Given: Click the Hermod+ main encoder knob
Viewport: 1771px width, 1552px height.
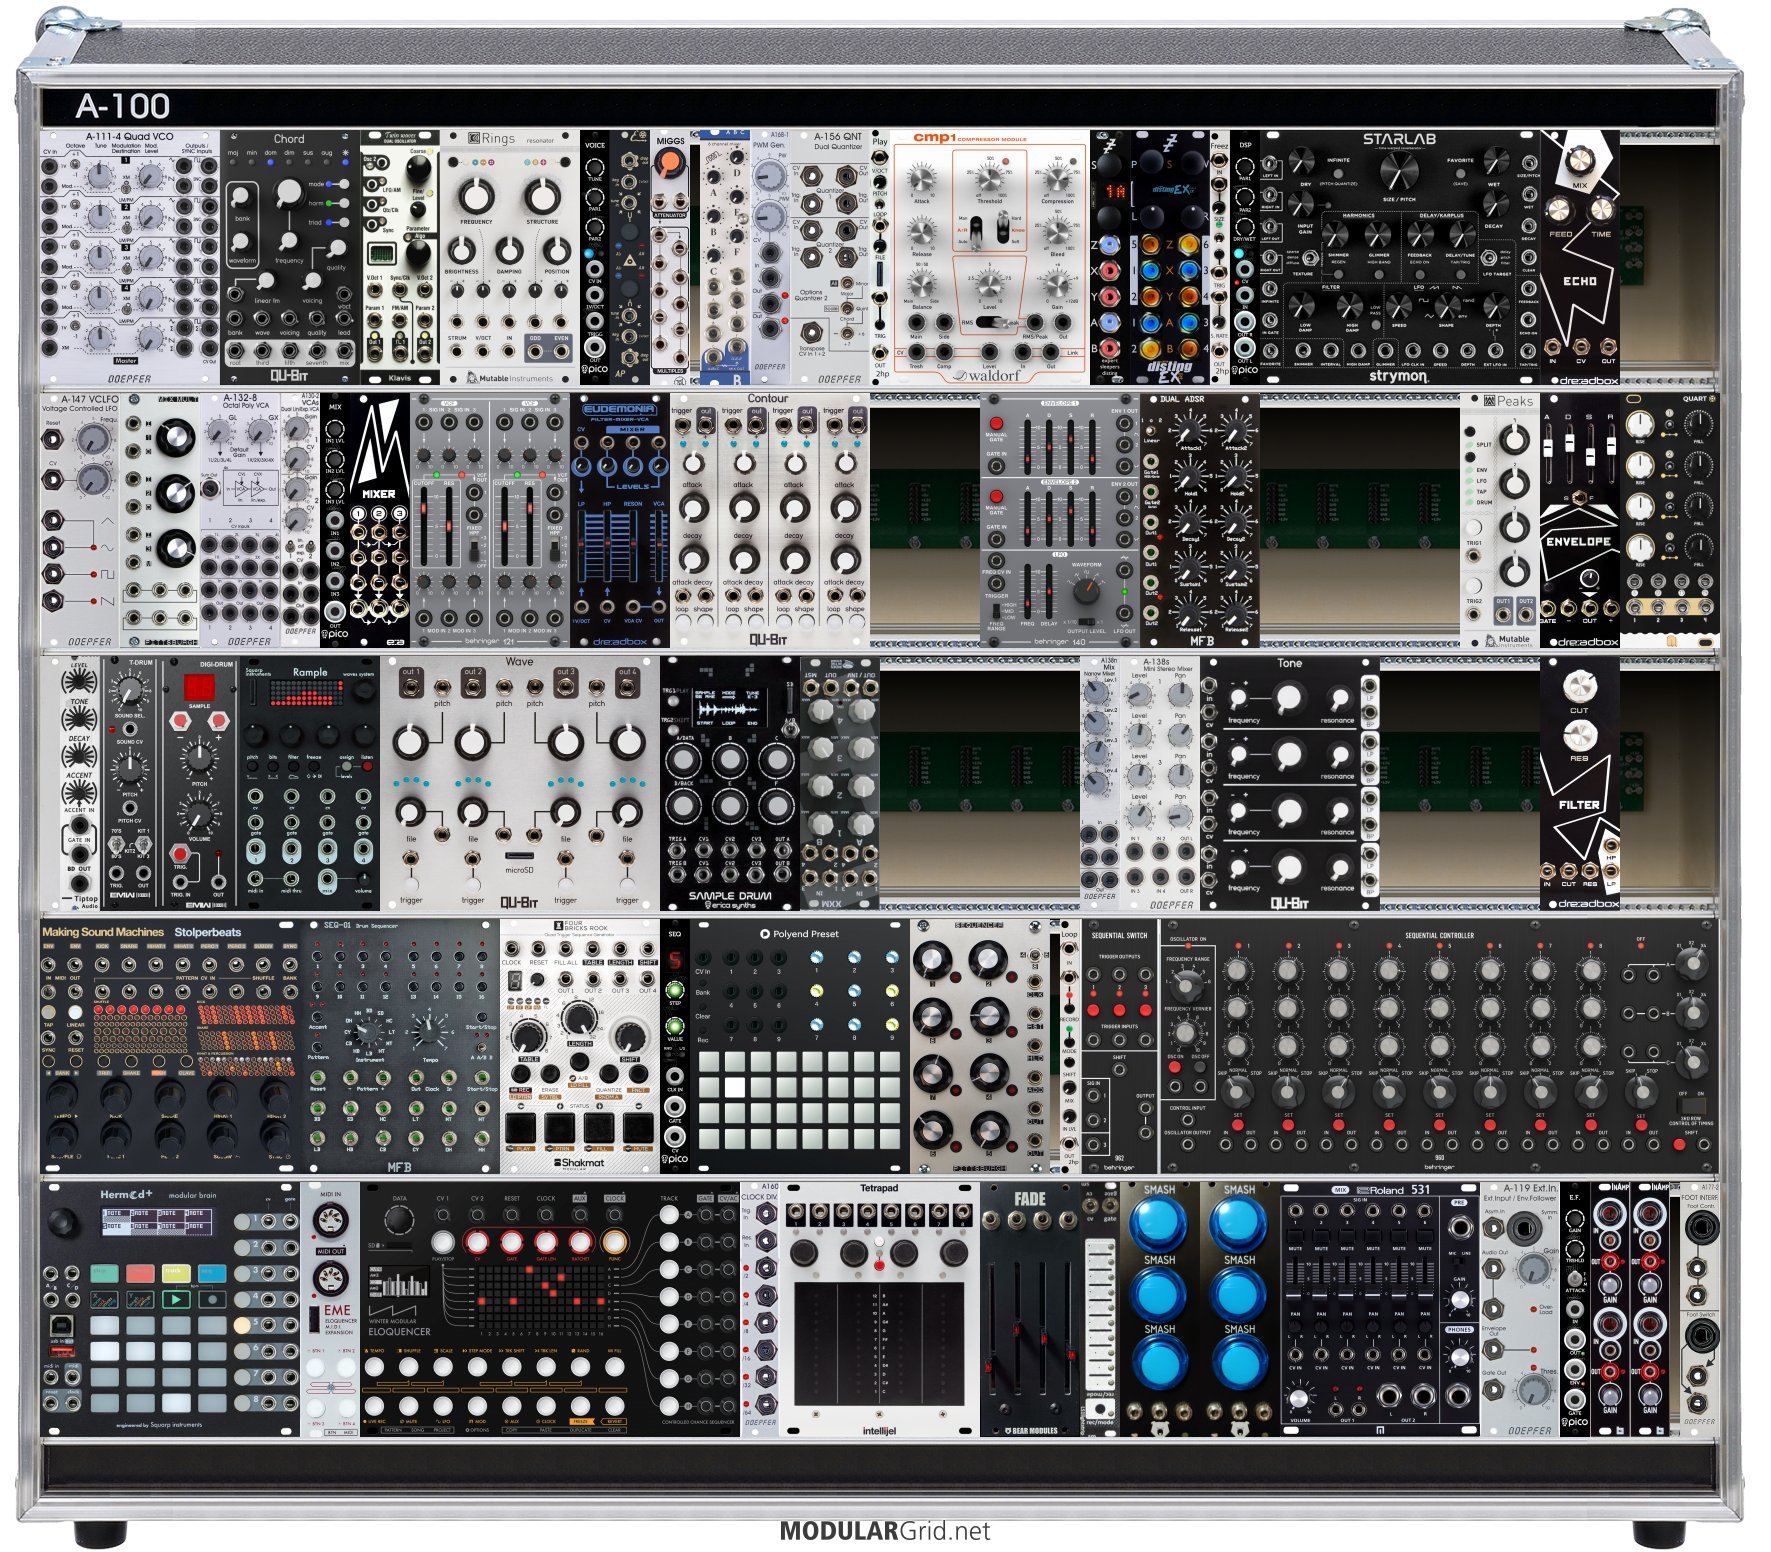Looking at the screenshot, I should (62, 1222).
